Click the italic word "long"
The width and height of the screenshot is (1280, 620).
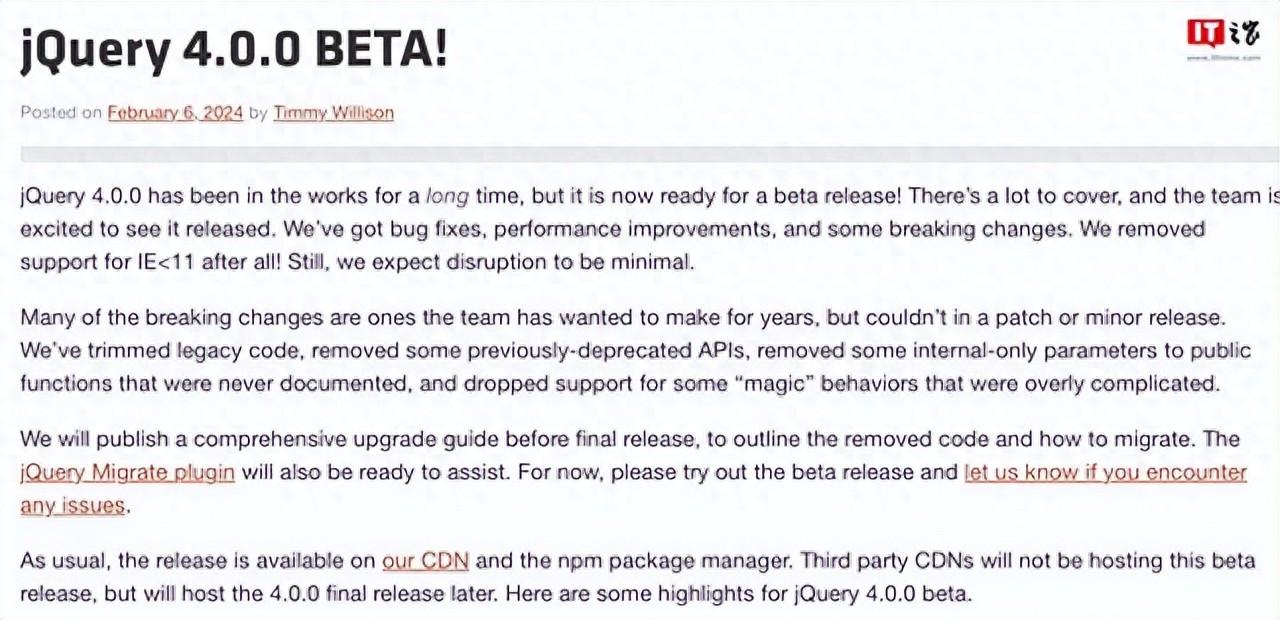click(x=447, y=196)
